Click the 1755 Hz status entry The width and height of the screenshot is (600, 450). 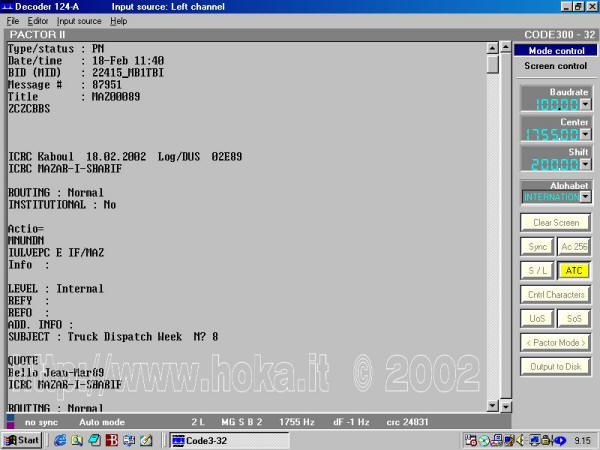coord(297,422)
